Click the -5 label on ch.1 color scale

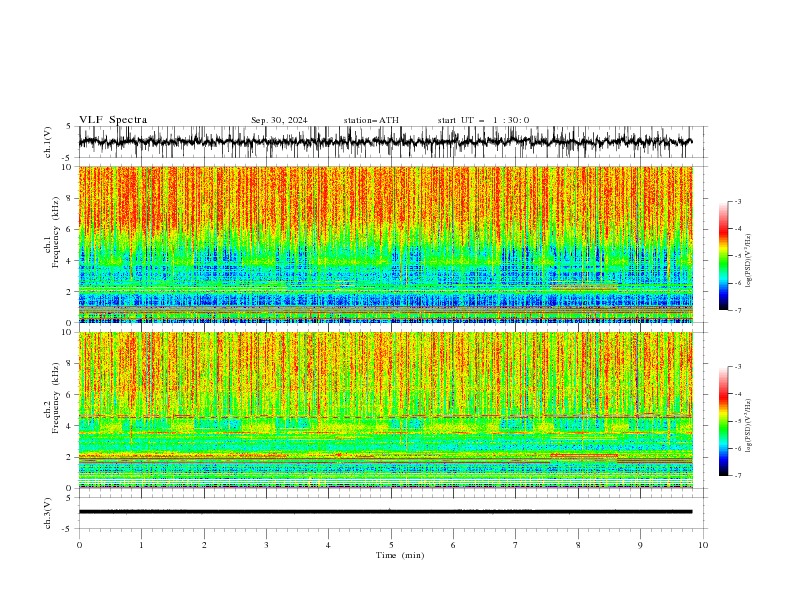coord(738,256)
